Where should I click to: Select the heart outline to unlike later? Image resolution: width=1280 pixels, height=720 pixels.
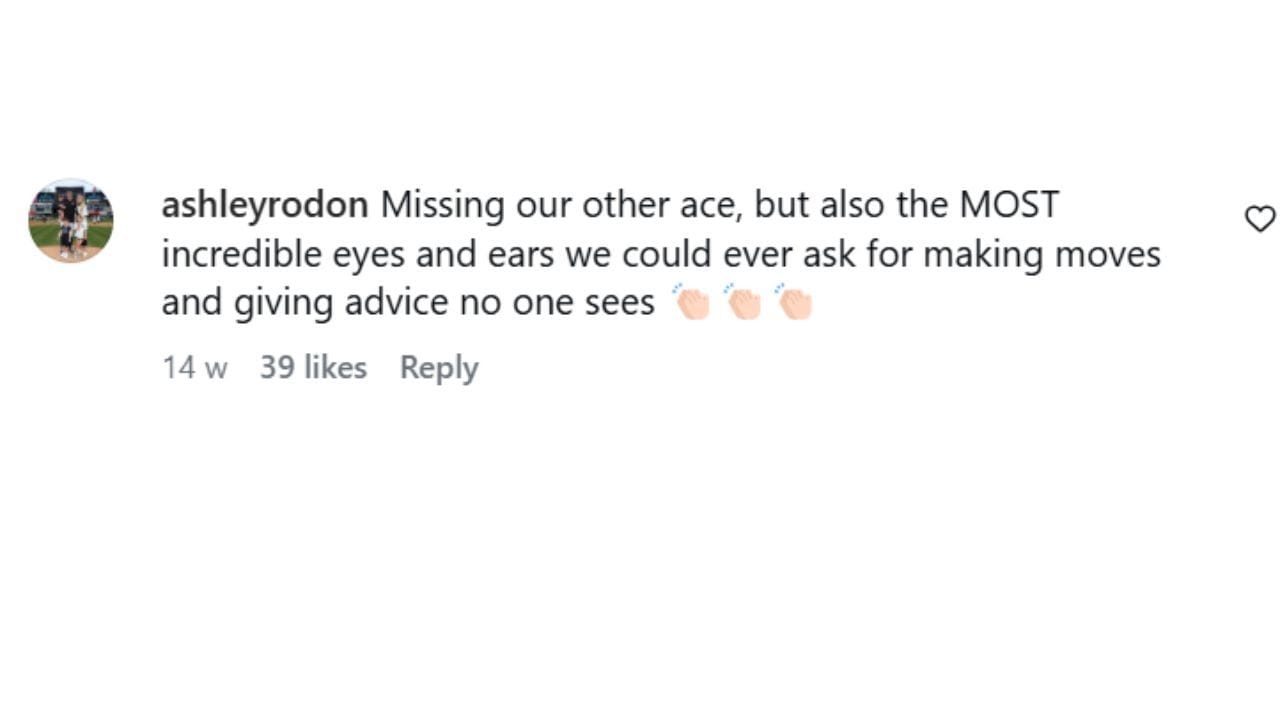pyautogui.click(x=1259, y=218)
